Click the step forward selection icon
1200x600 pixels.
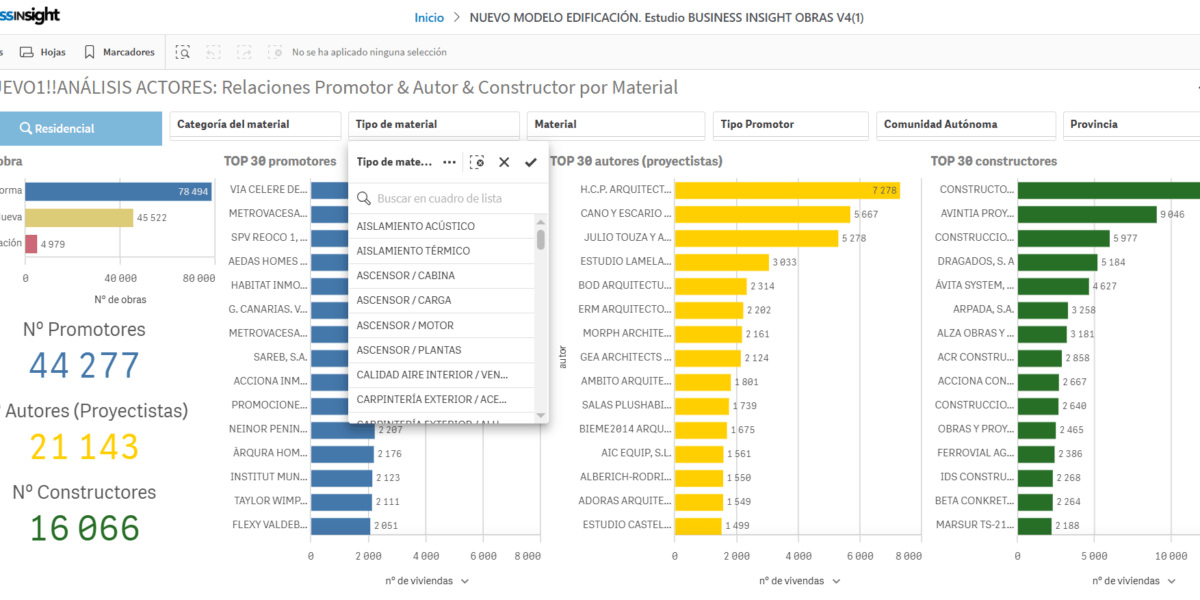tap(244, 52)
